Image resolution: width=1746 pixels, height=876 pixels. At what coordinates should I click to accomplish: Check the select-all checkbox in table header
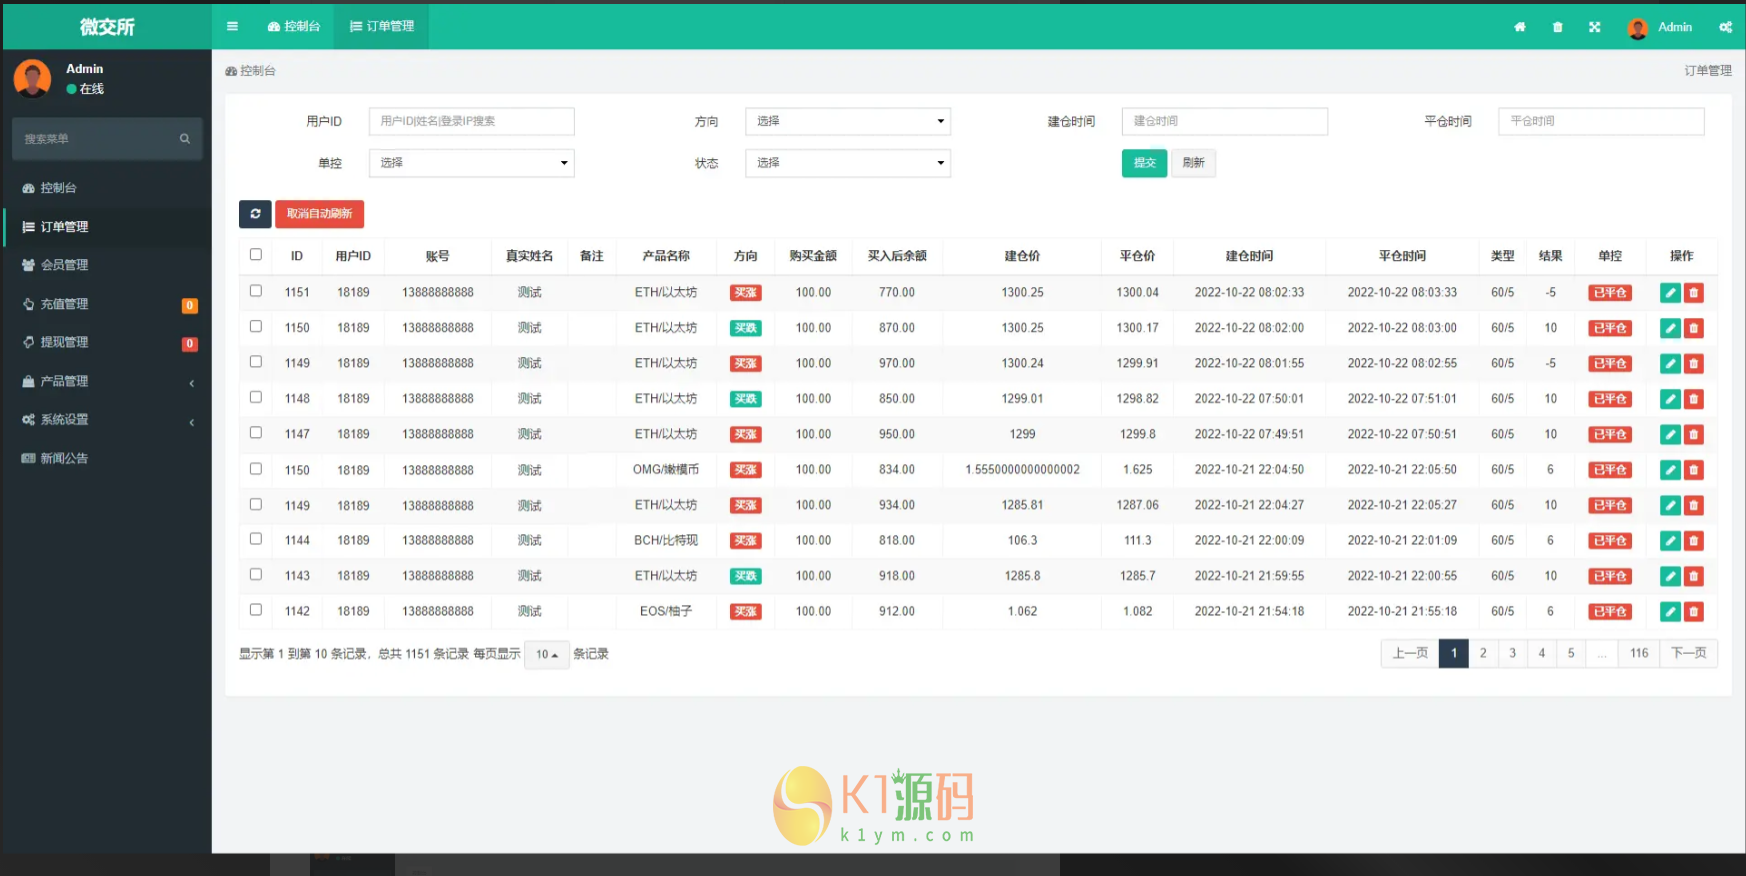click(x=256, y=255)
